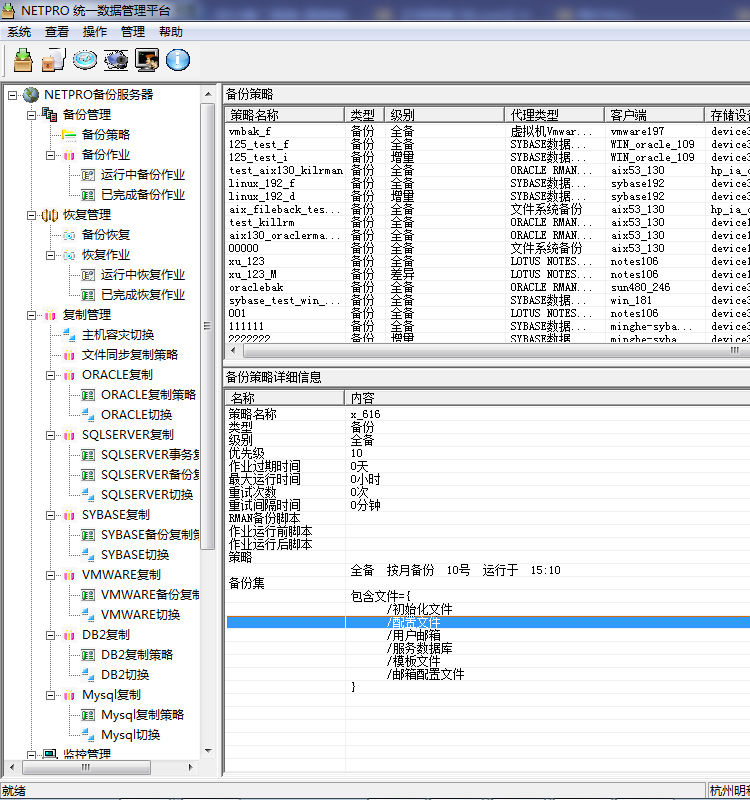This screenshot has height=800, width=750.
Task: Select 已完成备份作业 tree item
Action: [142, 195]
